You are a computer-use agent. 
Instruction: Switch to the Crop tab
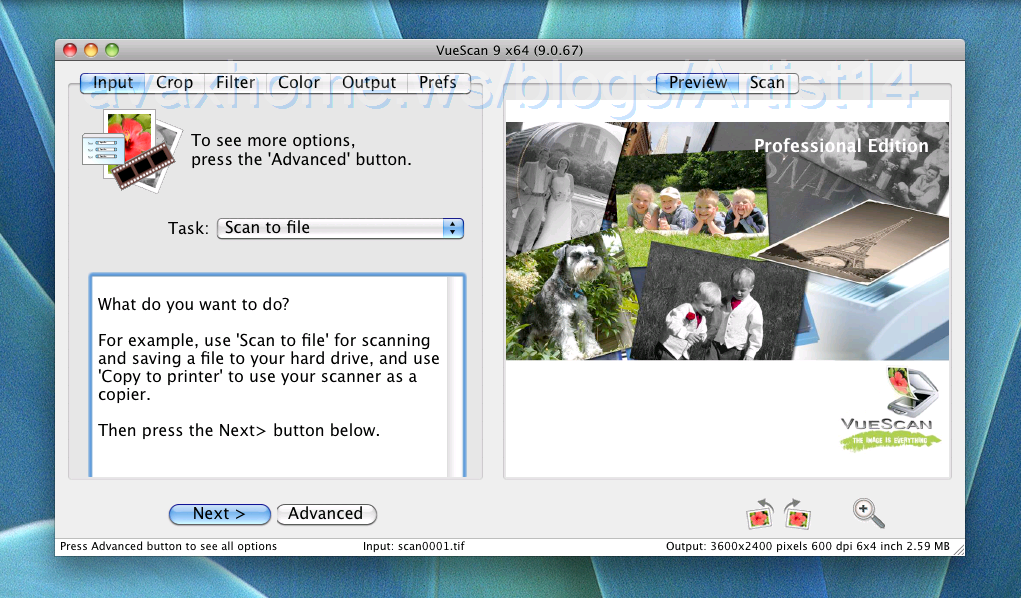(x=175, y=83)
